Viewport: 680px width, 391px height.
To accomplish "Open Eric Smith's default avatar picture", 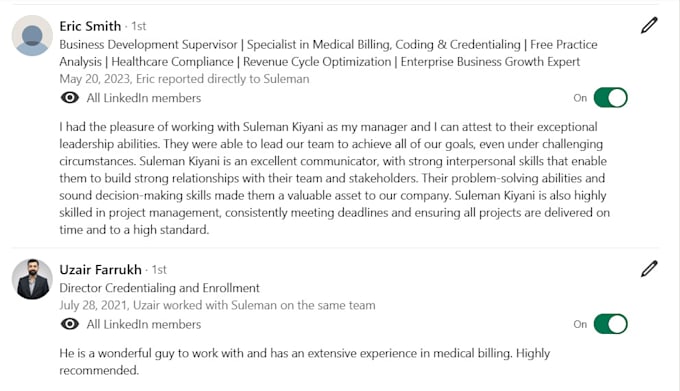I will click(x=32, y=36).
